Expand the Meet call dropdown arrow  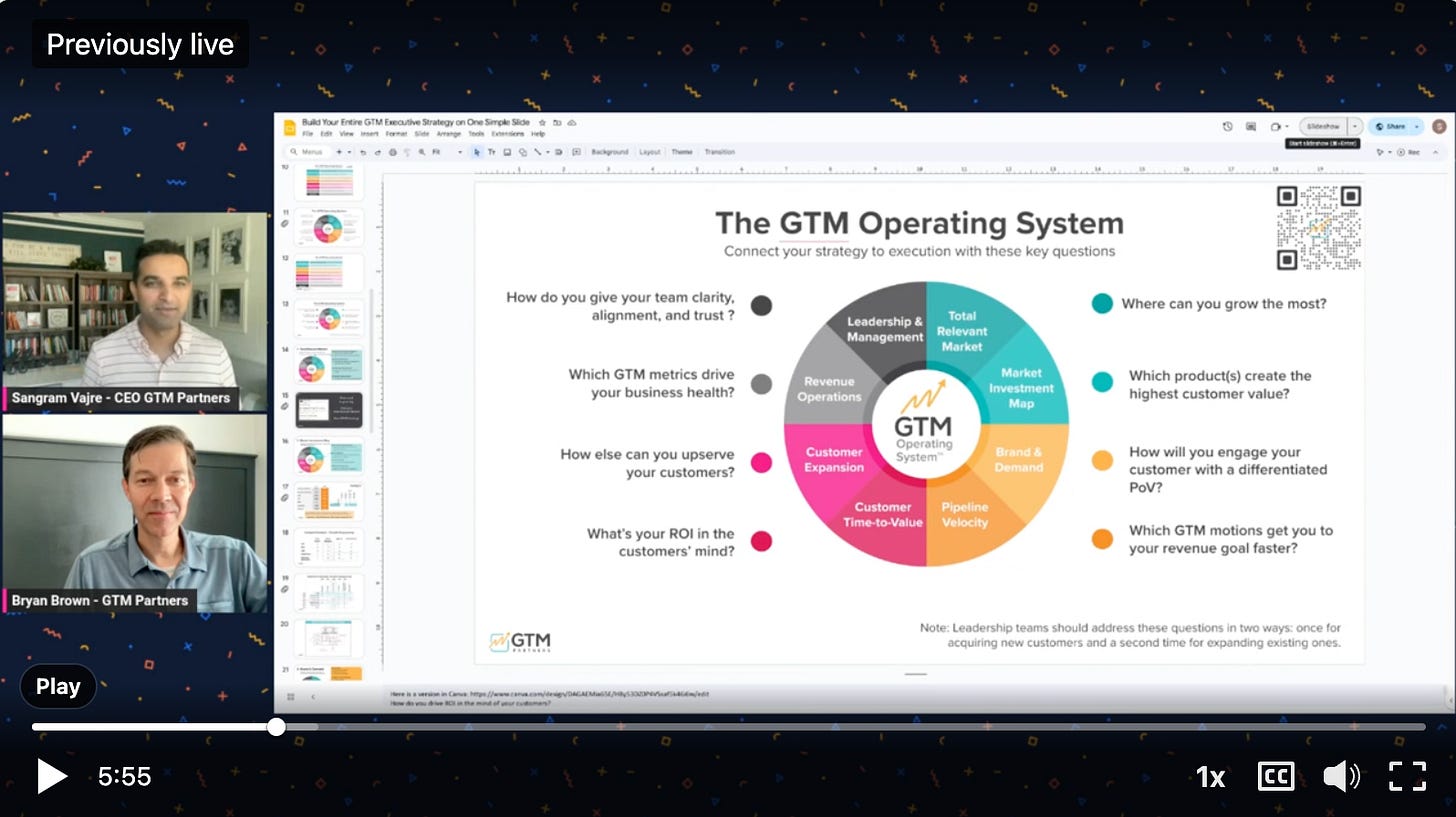(1287, 127)
